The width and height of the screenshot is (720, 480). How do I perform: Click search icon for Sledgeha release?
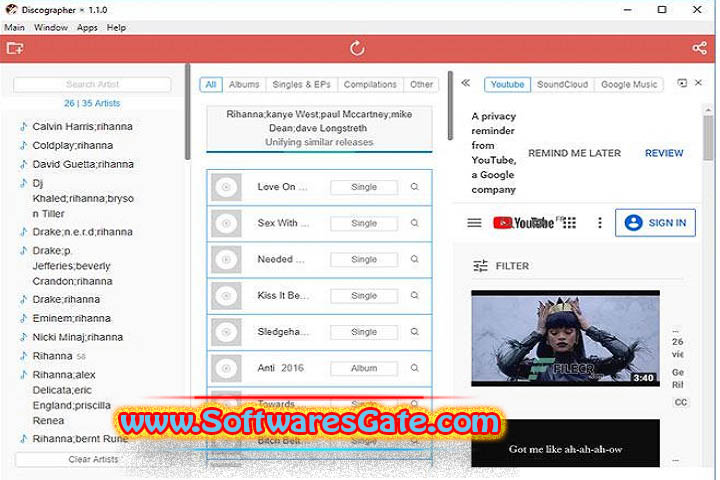(x=414, y=332)
